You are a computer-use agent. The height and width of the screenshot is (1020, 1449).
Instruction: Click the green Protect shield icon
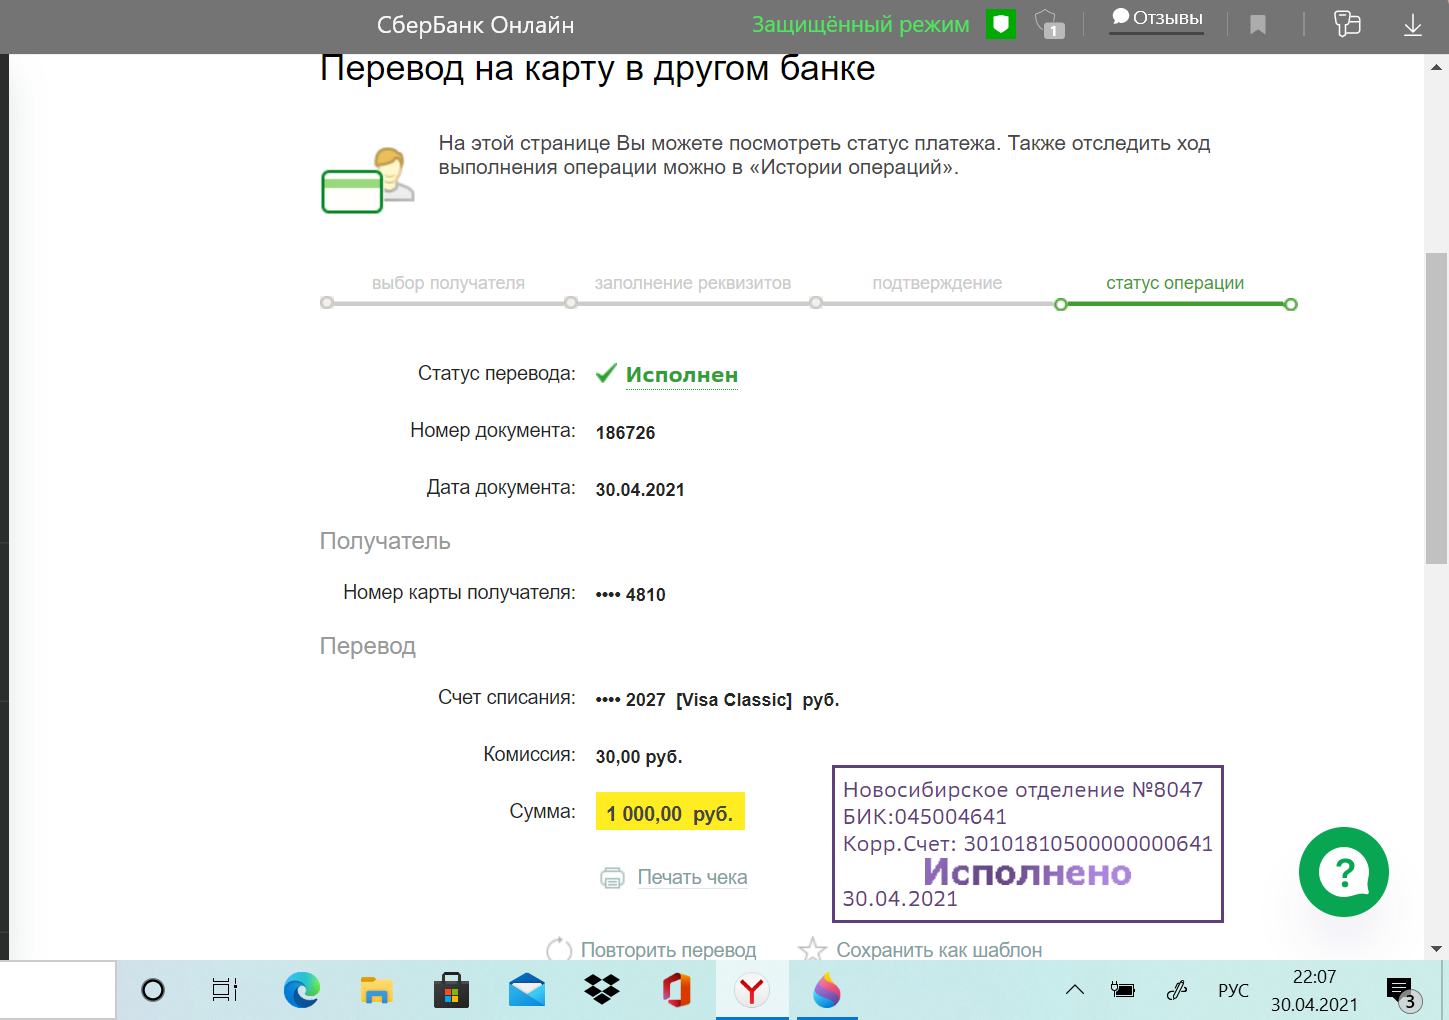point(1000,24)
